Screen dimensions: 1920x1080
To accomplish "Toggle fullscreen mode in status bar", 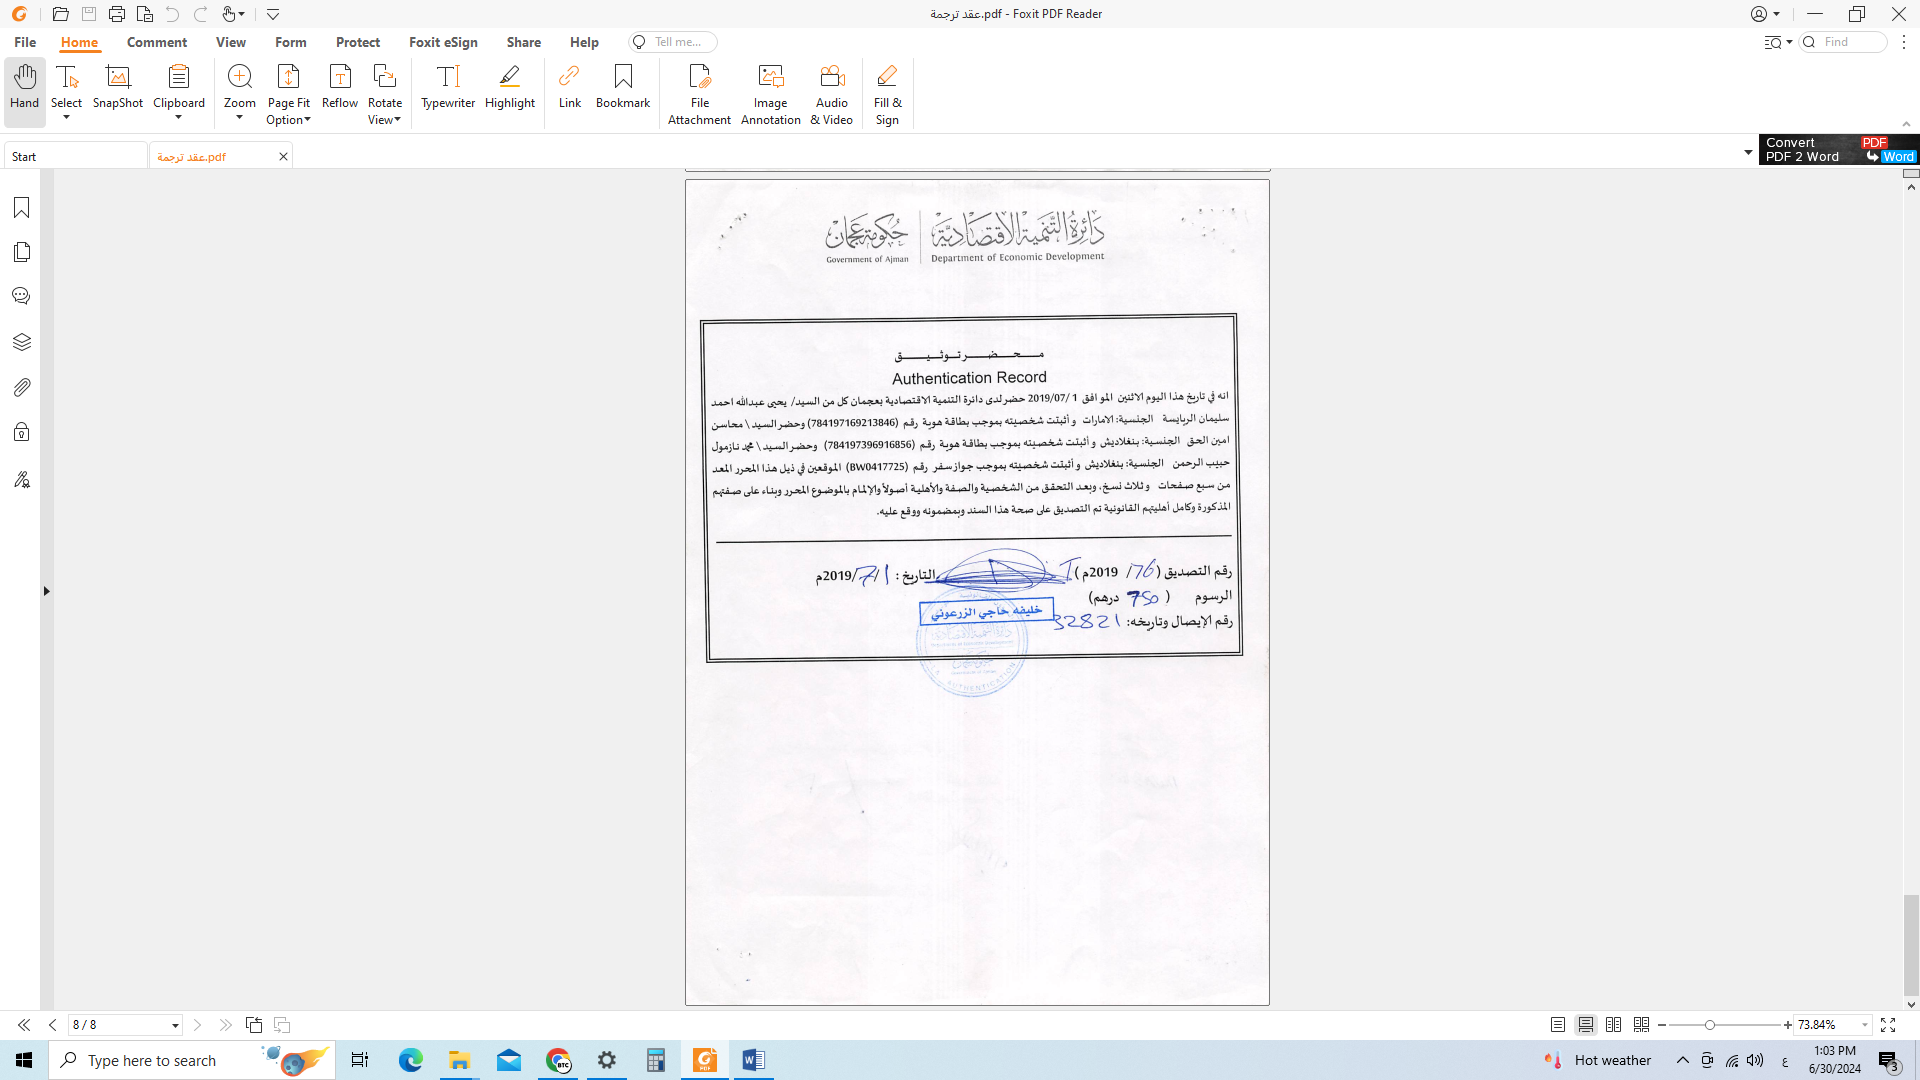I will 1888,1025.
